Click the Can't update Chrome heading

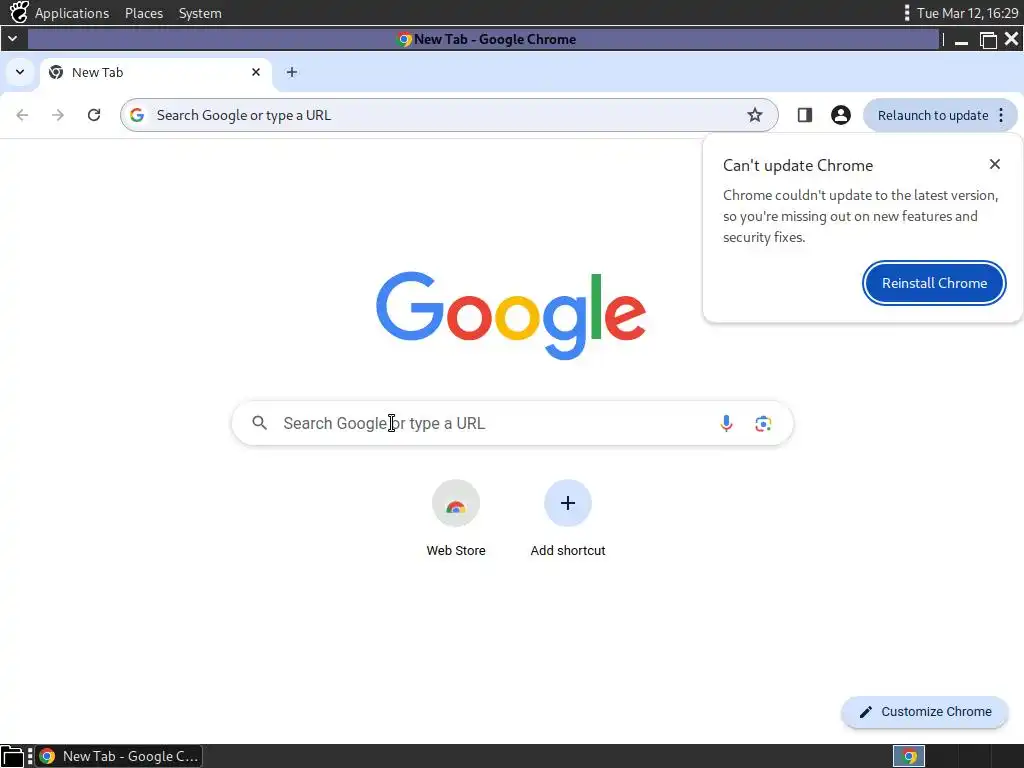[797, 165]
